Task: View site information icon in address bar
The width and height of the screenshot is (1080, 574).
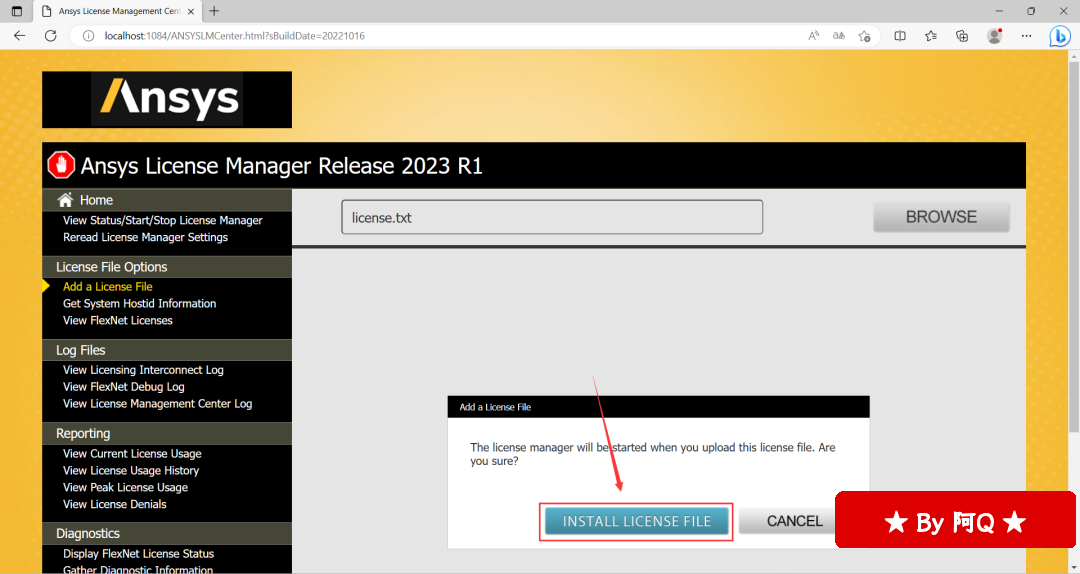Action: click(88, 36)
